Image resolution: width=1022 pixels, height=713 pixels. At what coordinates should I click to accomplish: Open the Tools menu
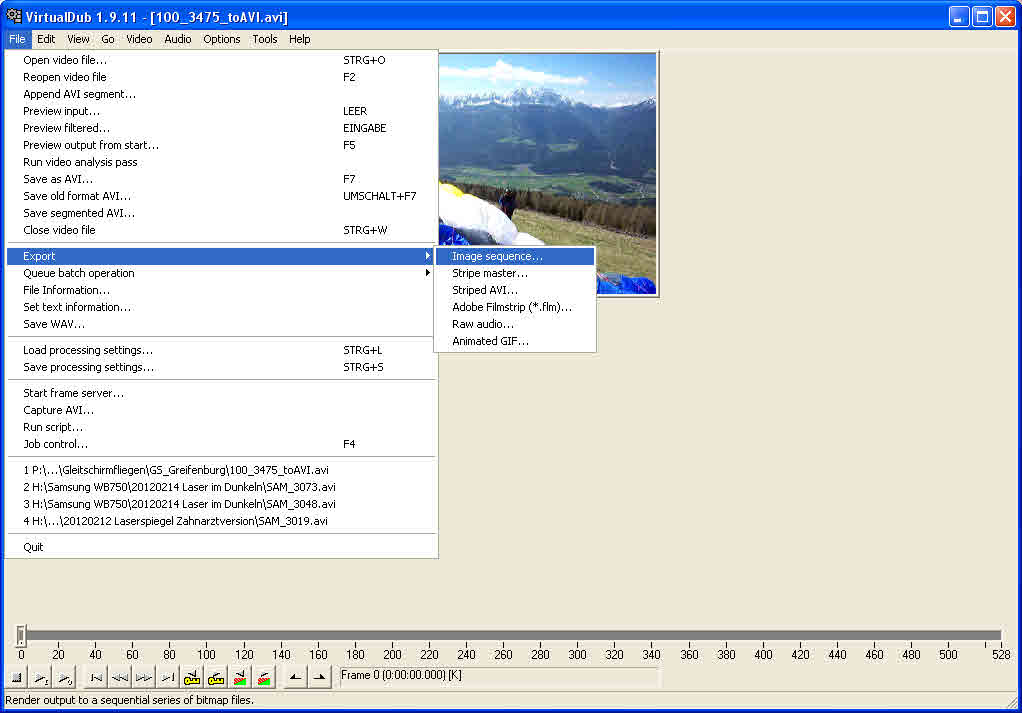[x=265, y=39]
